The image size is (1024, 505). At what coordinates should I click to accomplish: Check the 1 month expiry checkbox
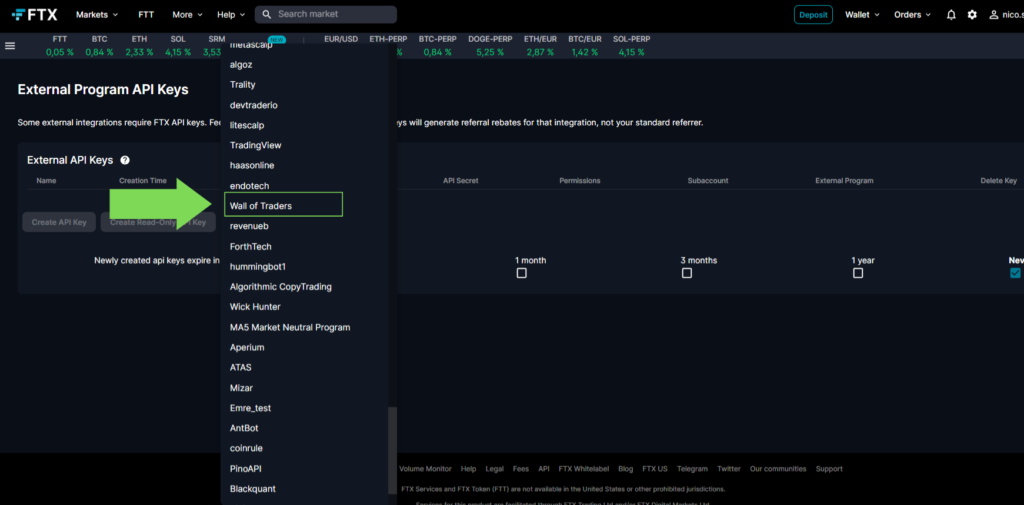point(521,273)
